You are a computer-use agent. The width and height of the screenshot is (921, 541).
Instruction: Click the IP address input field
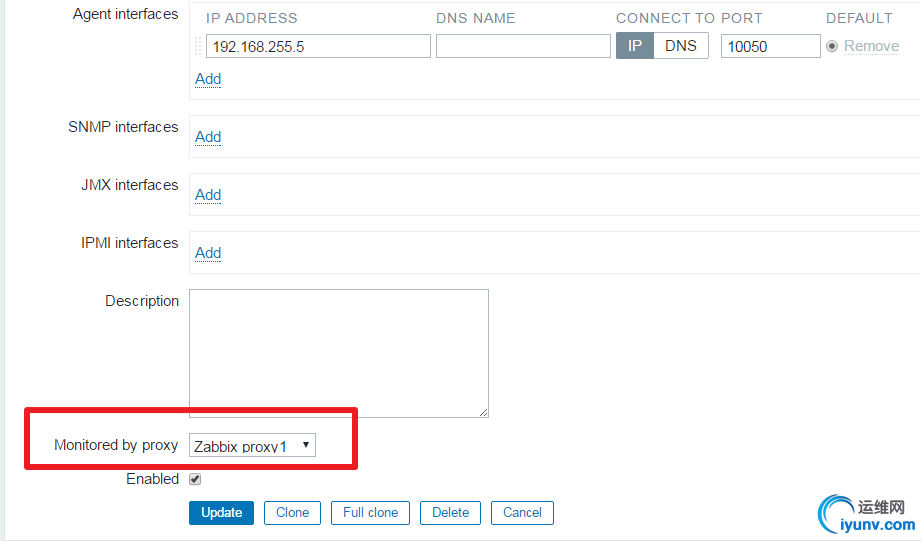coord(318,46)
